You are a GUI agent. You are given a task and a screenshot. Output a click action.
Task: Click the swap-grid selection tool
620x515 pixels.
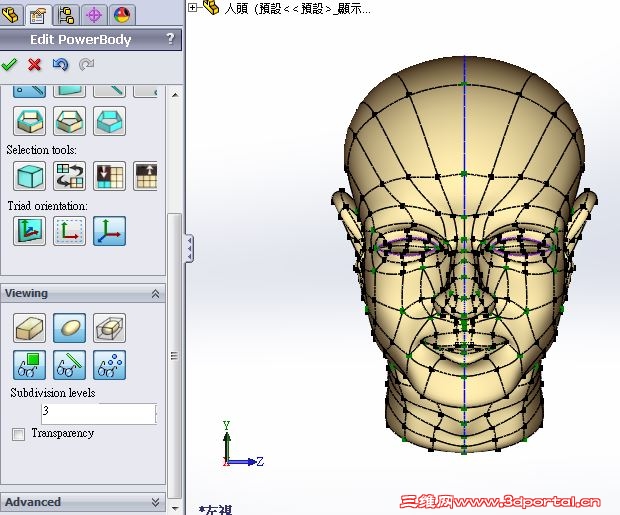[x=69, y=176]
